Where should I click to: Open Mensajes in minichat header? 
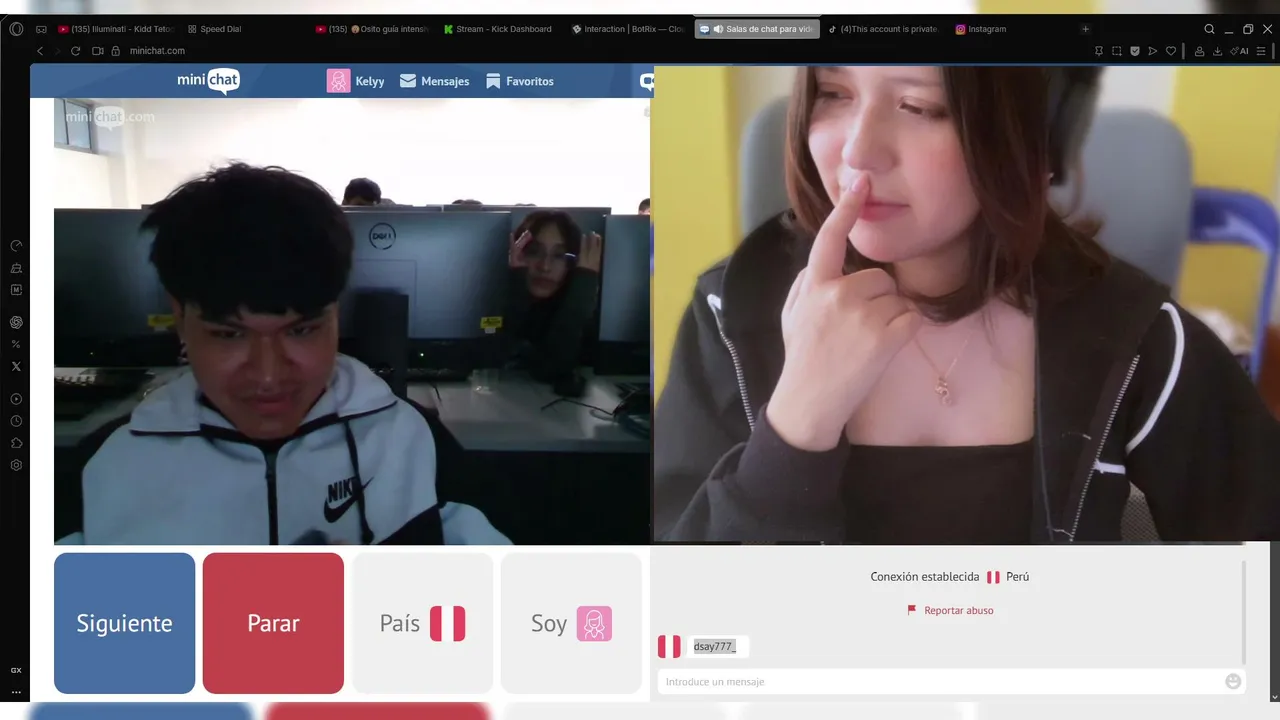pyautogui.click(x=434, y=81)
